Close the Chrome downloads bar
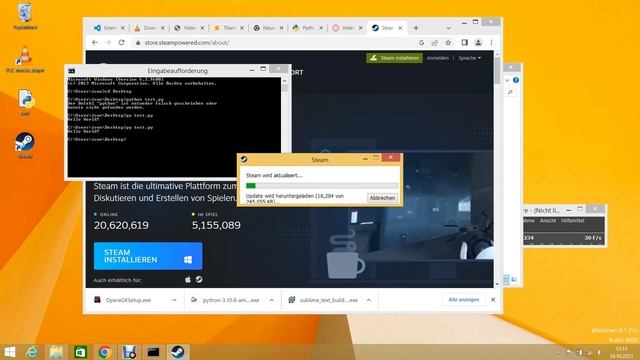 click(x=493, y=300)
